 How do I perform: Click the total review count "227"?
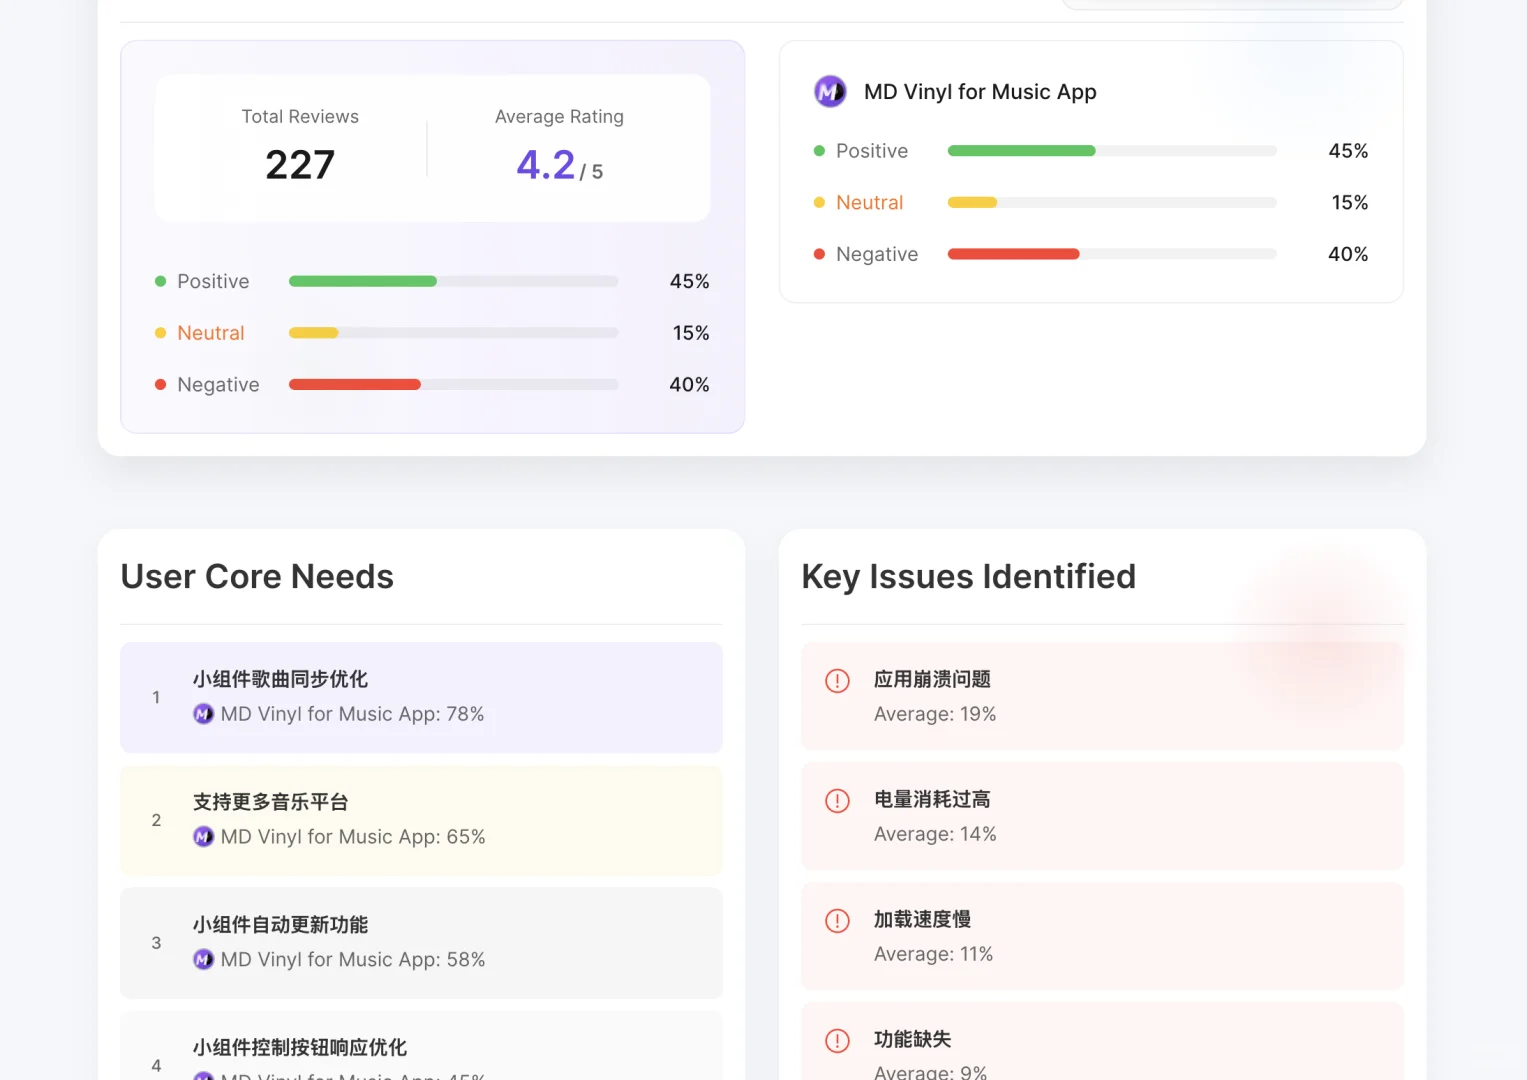tap(300, 165)
